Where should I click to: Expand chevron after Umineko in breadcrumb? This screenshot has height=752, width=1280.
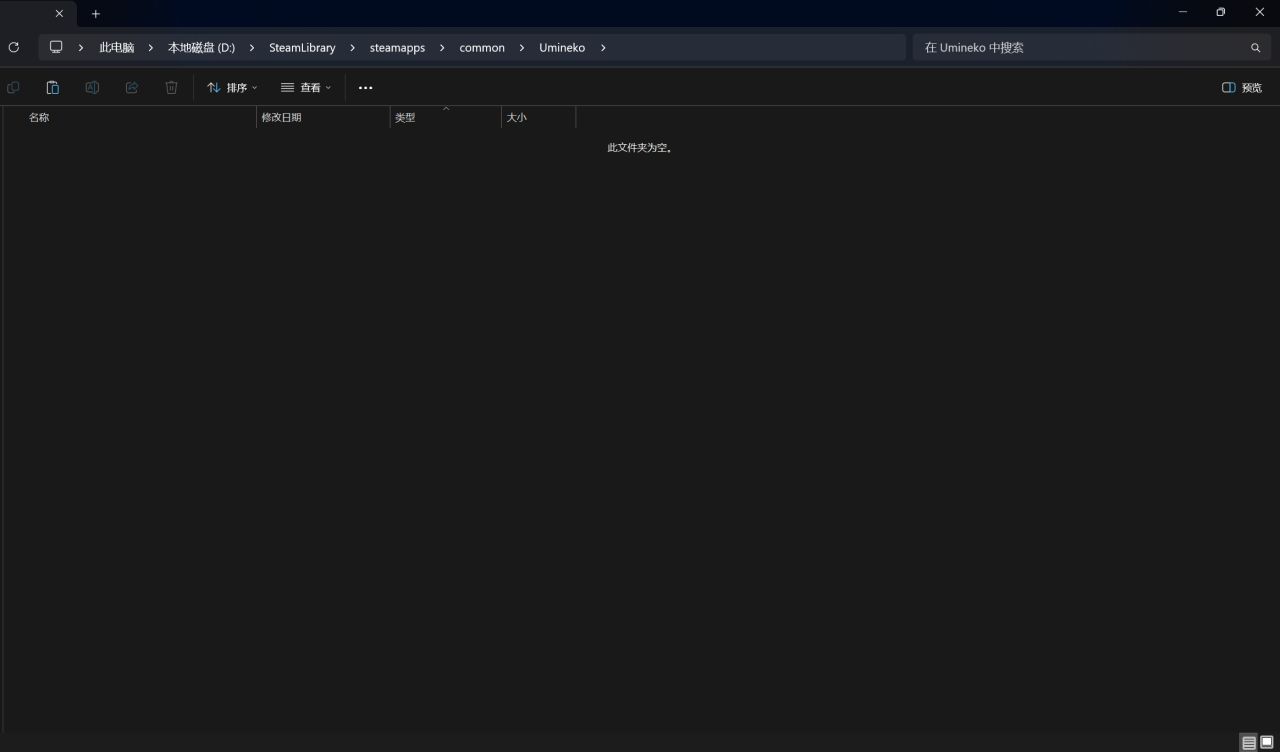click(x=603, y=47)
